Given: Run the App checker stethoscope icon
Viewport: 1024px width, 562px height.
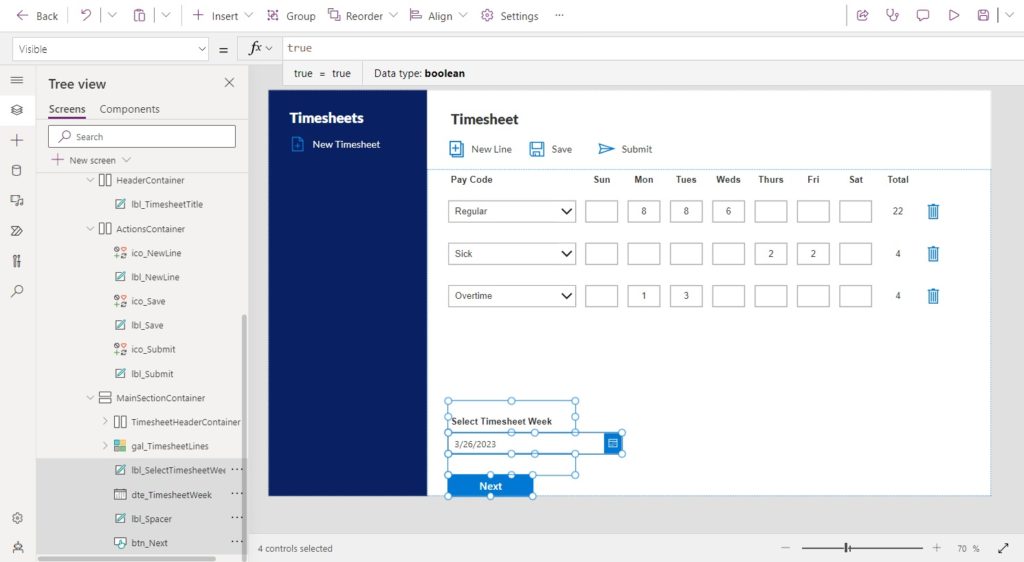Looking at the screenshot, I should pyautogui.click(x=892, y=15).
